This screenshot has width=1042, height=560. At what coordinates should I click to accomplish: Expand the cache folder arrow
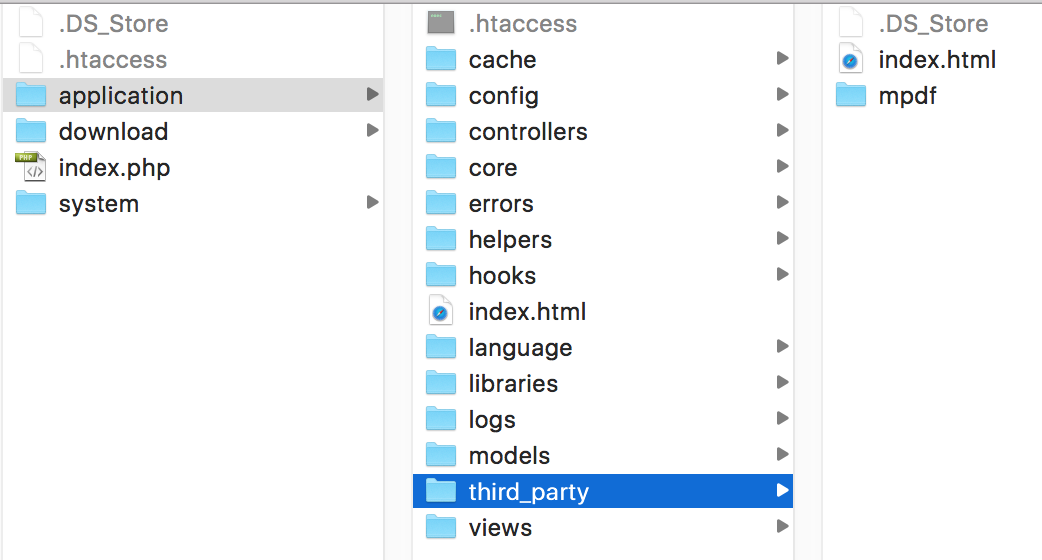click(782, 60)
